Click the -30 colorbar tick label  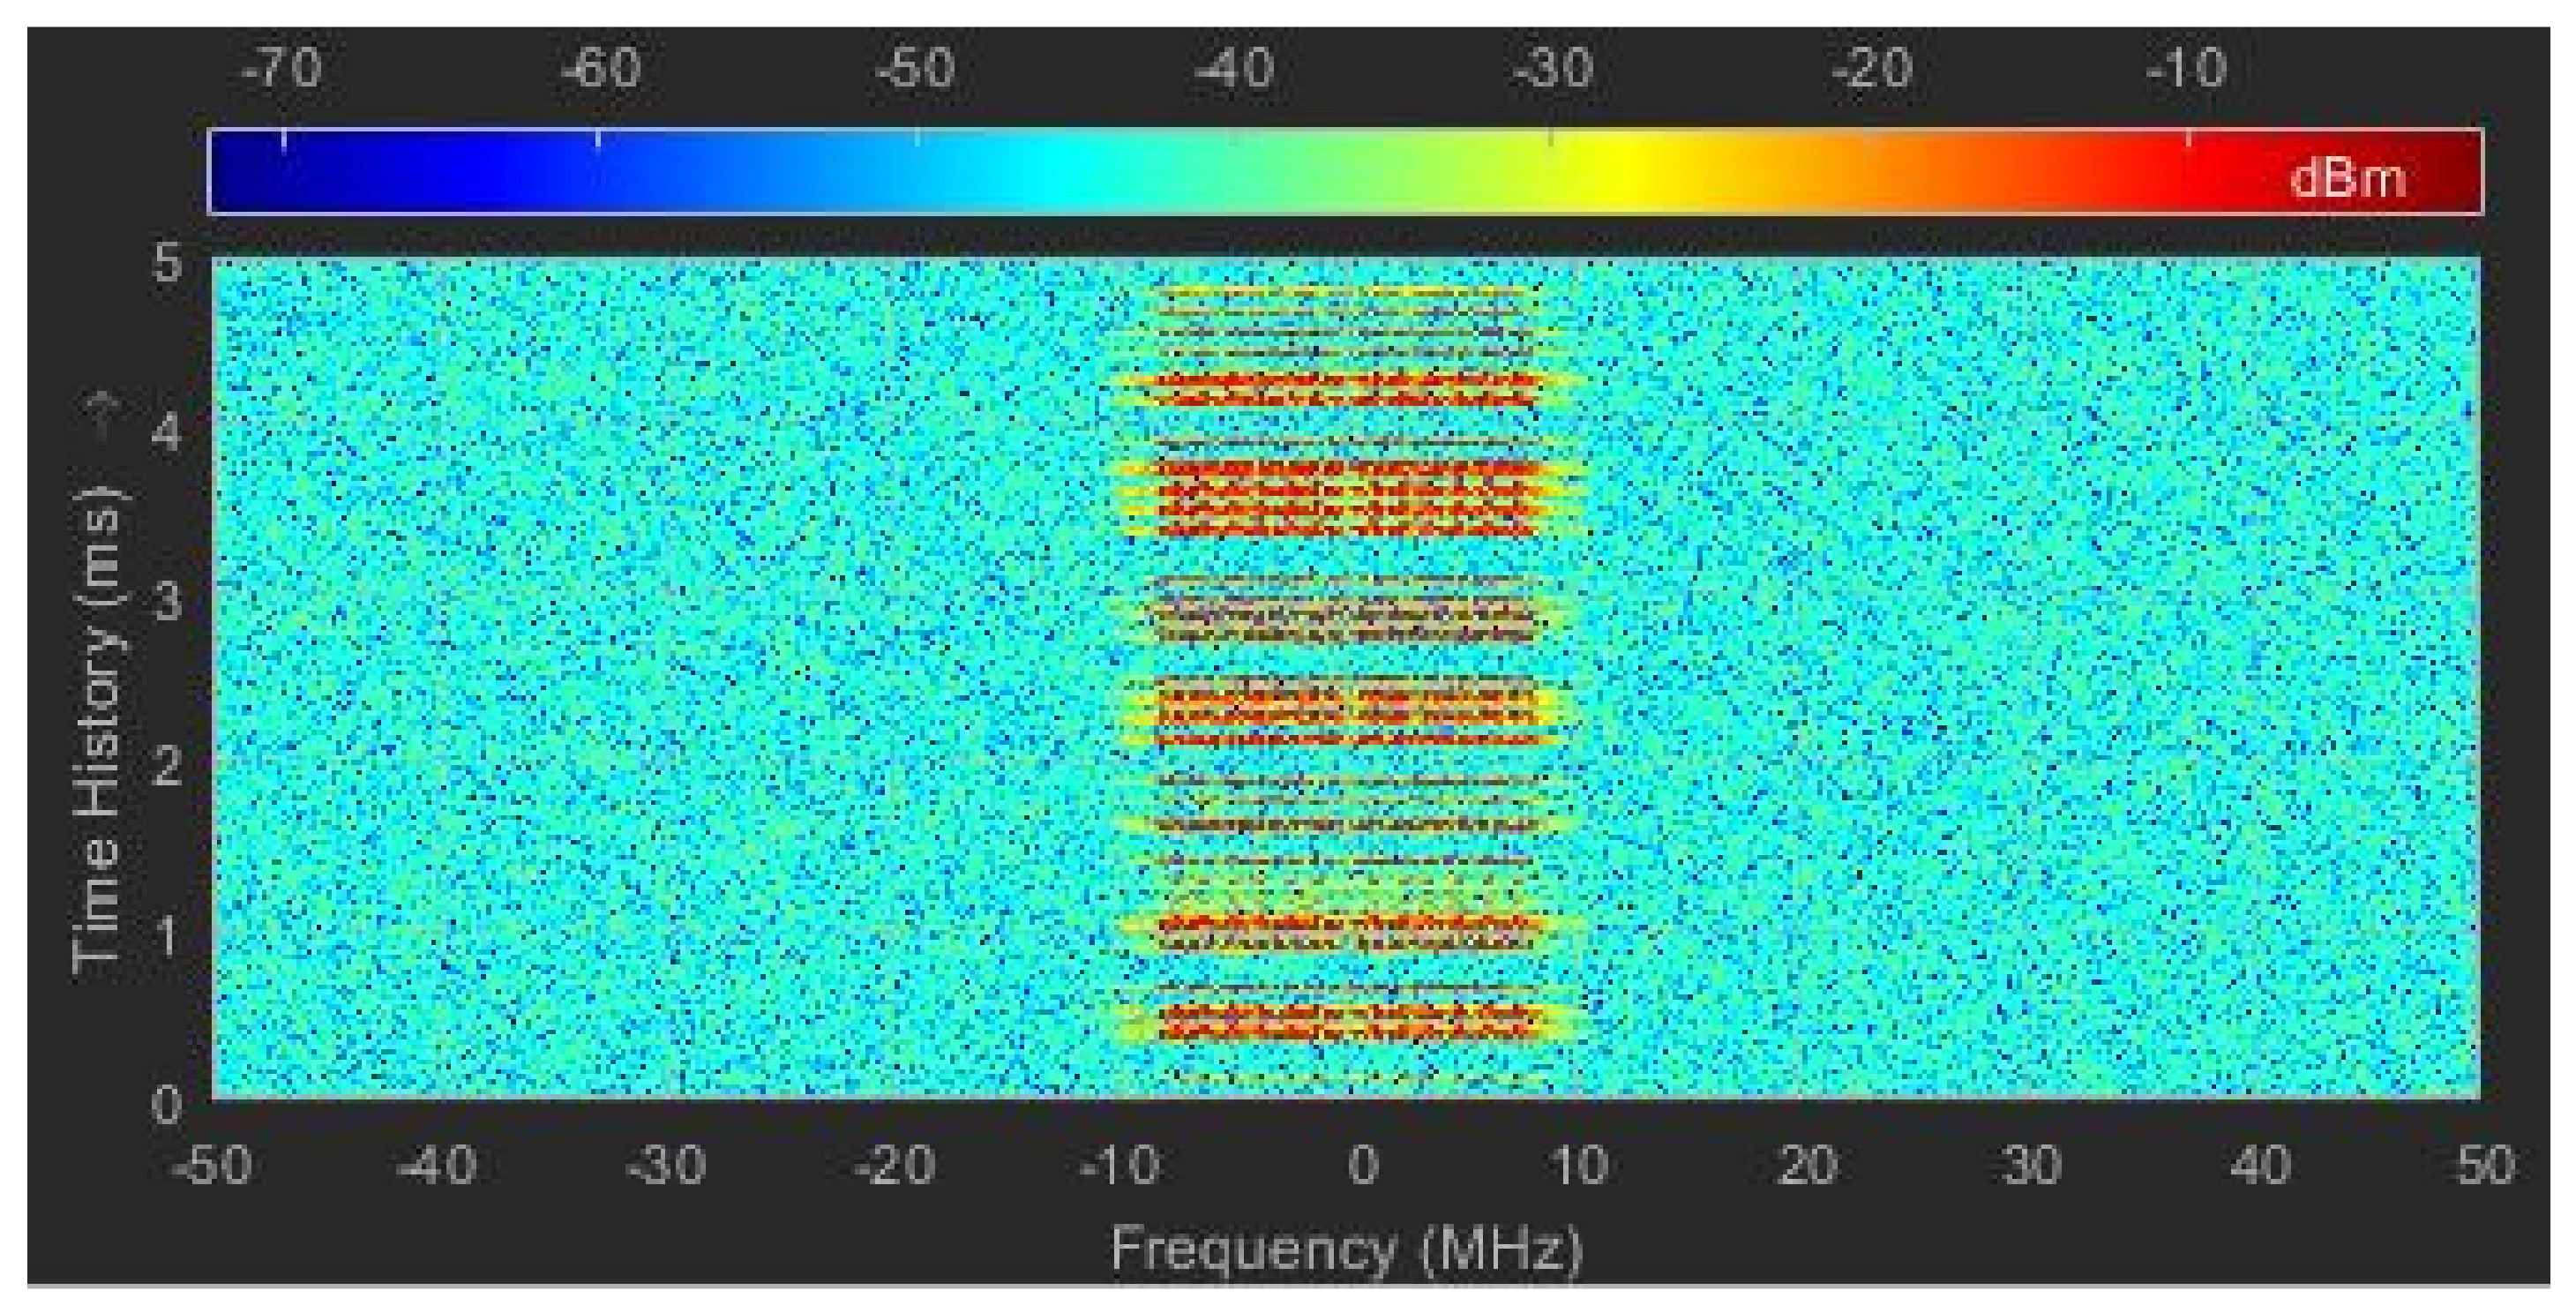tap(1553, 69)
